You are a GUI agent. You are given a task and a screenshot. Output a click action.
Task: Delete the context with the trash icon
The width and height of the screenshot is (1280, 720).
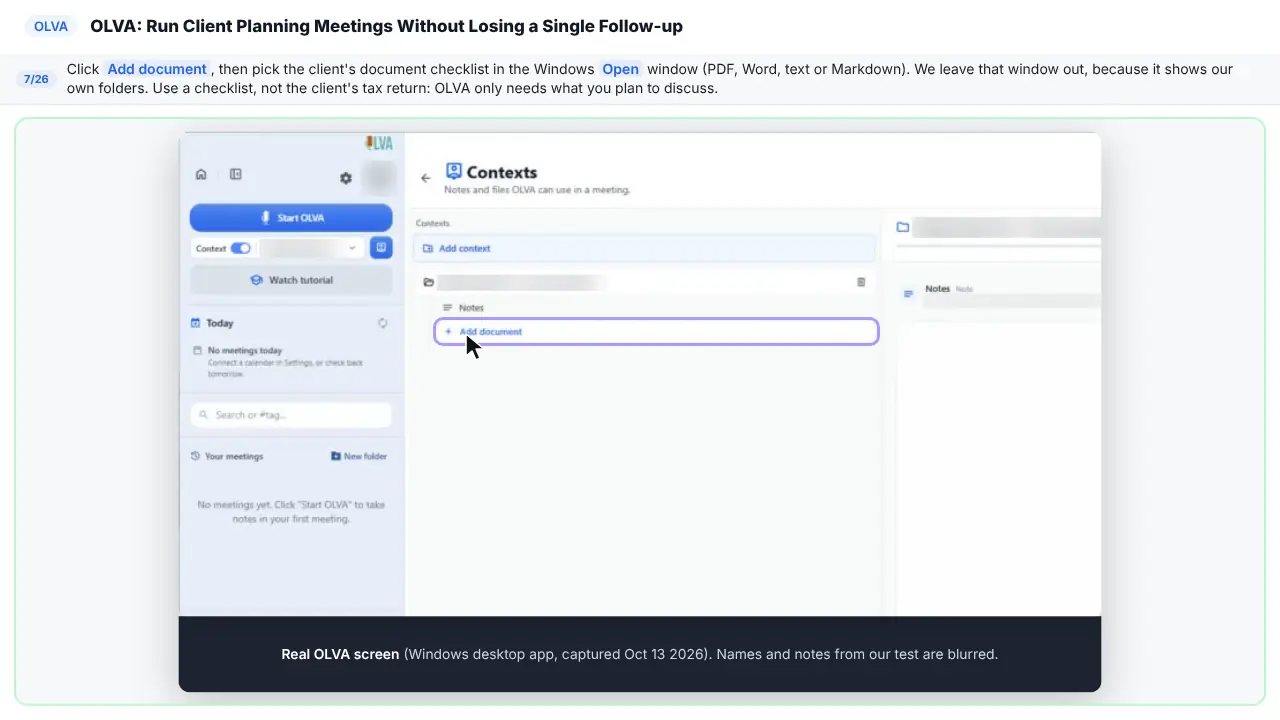coord(861,282)
